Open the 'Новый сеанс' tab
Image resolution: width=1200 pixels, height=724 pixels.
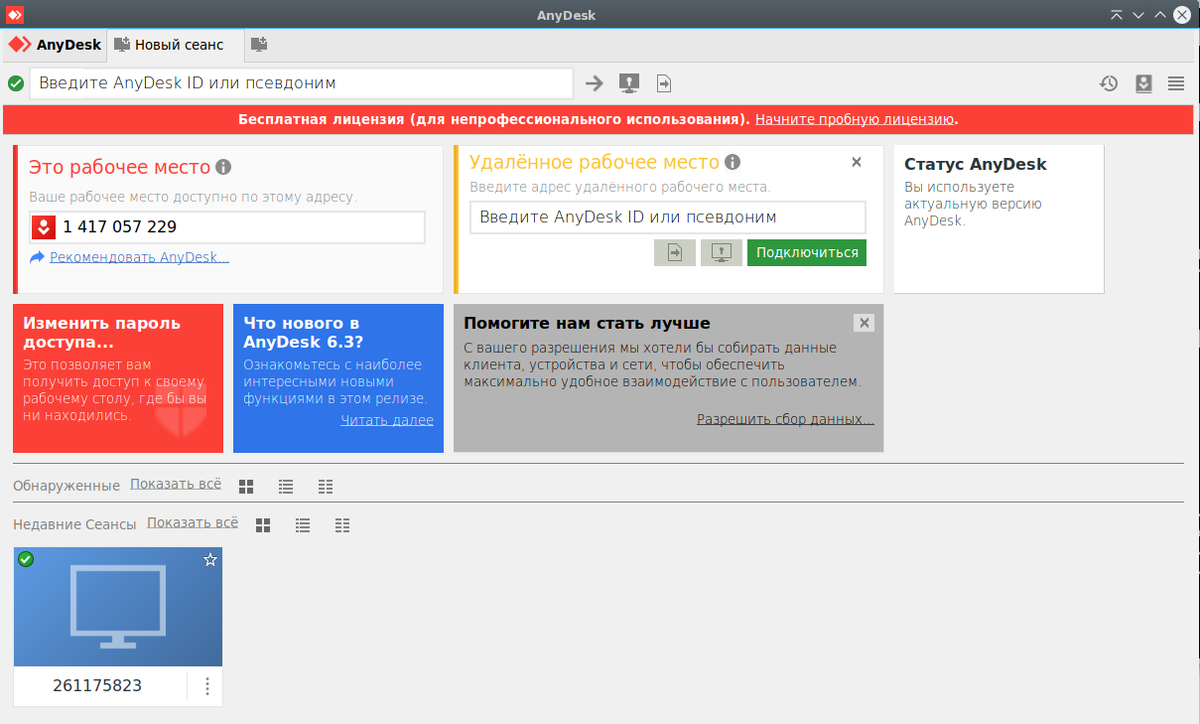[174, 45]
